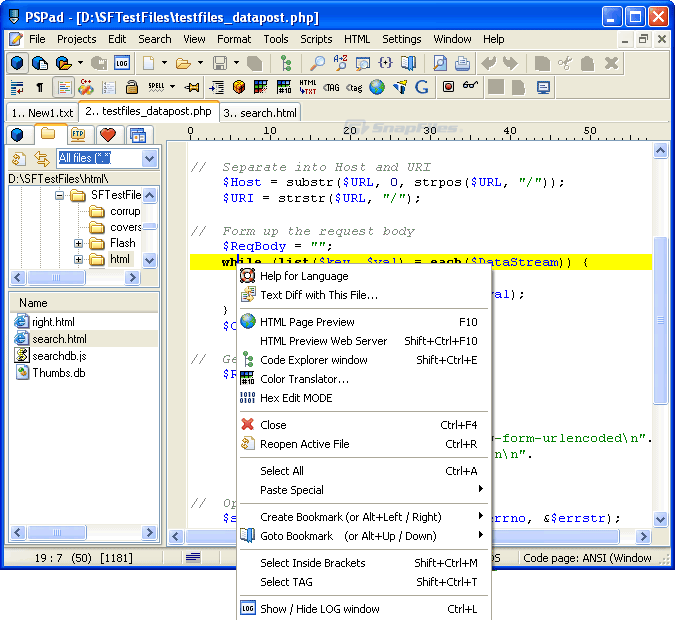Toggle special characters pilcrow icon
The height and width of the screenshot is (626, 675).
pos(40,87)
